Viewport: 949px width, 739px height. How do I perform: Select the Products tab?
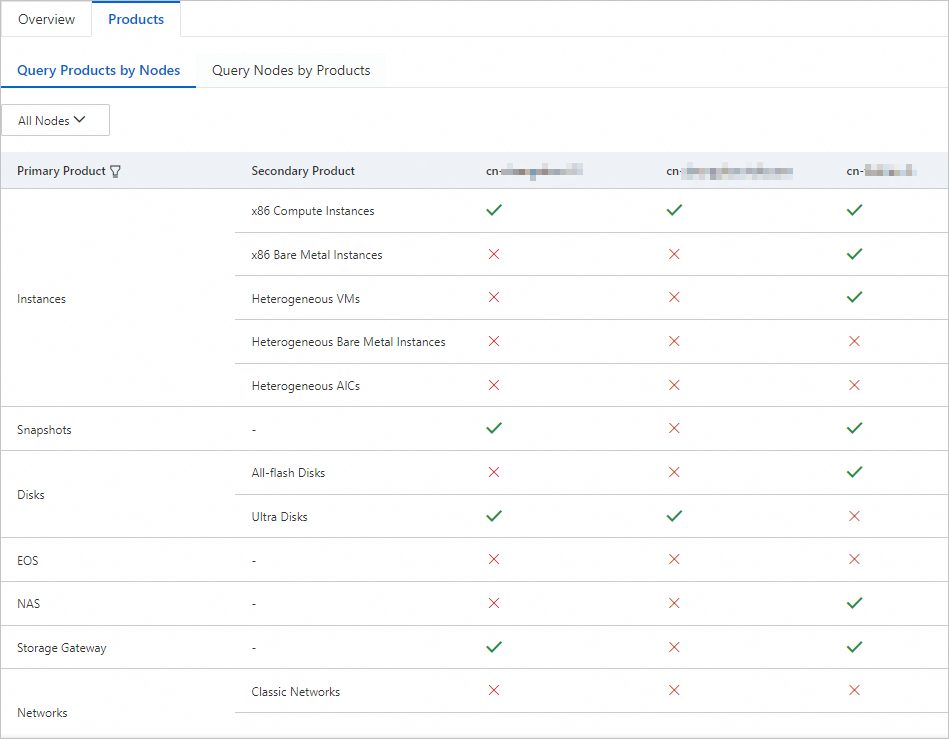click(136, 20)
